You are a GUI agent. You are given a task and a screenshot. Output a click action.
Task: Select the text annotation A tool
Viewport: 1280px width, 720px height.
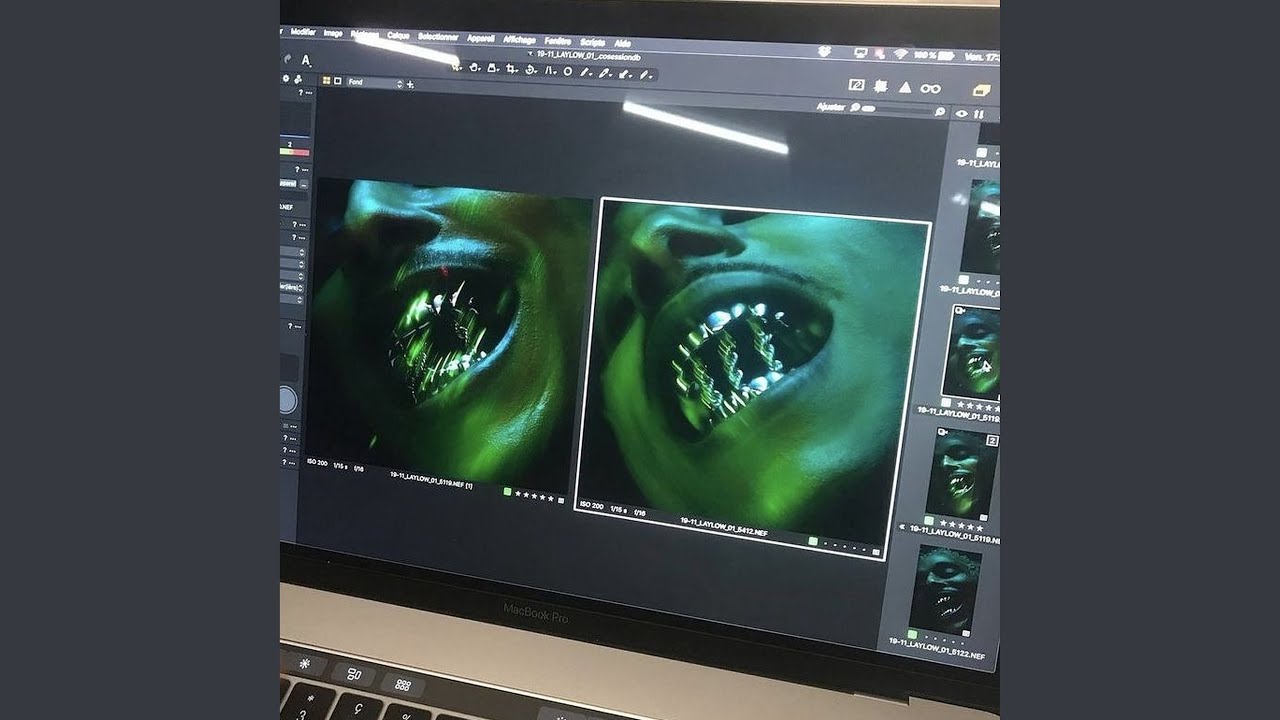click(x=305, y=60)
